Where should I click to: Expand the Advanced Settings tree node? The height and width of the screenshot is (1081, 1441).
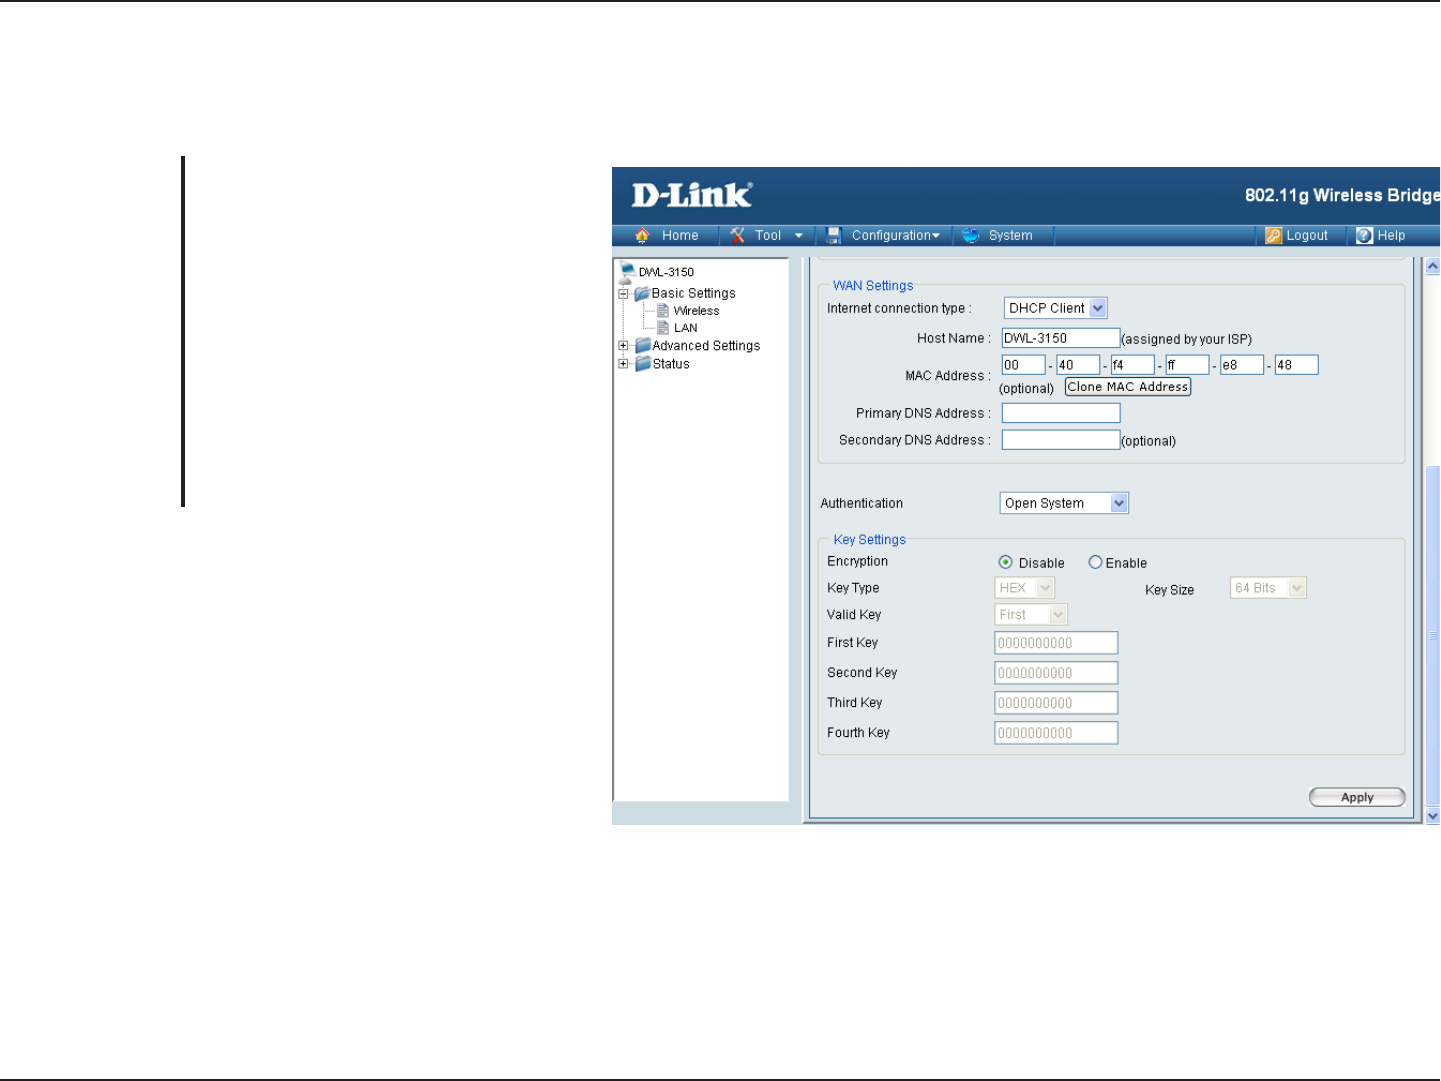624,346
